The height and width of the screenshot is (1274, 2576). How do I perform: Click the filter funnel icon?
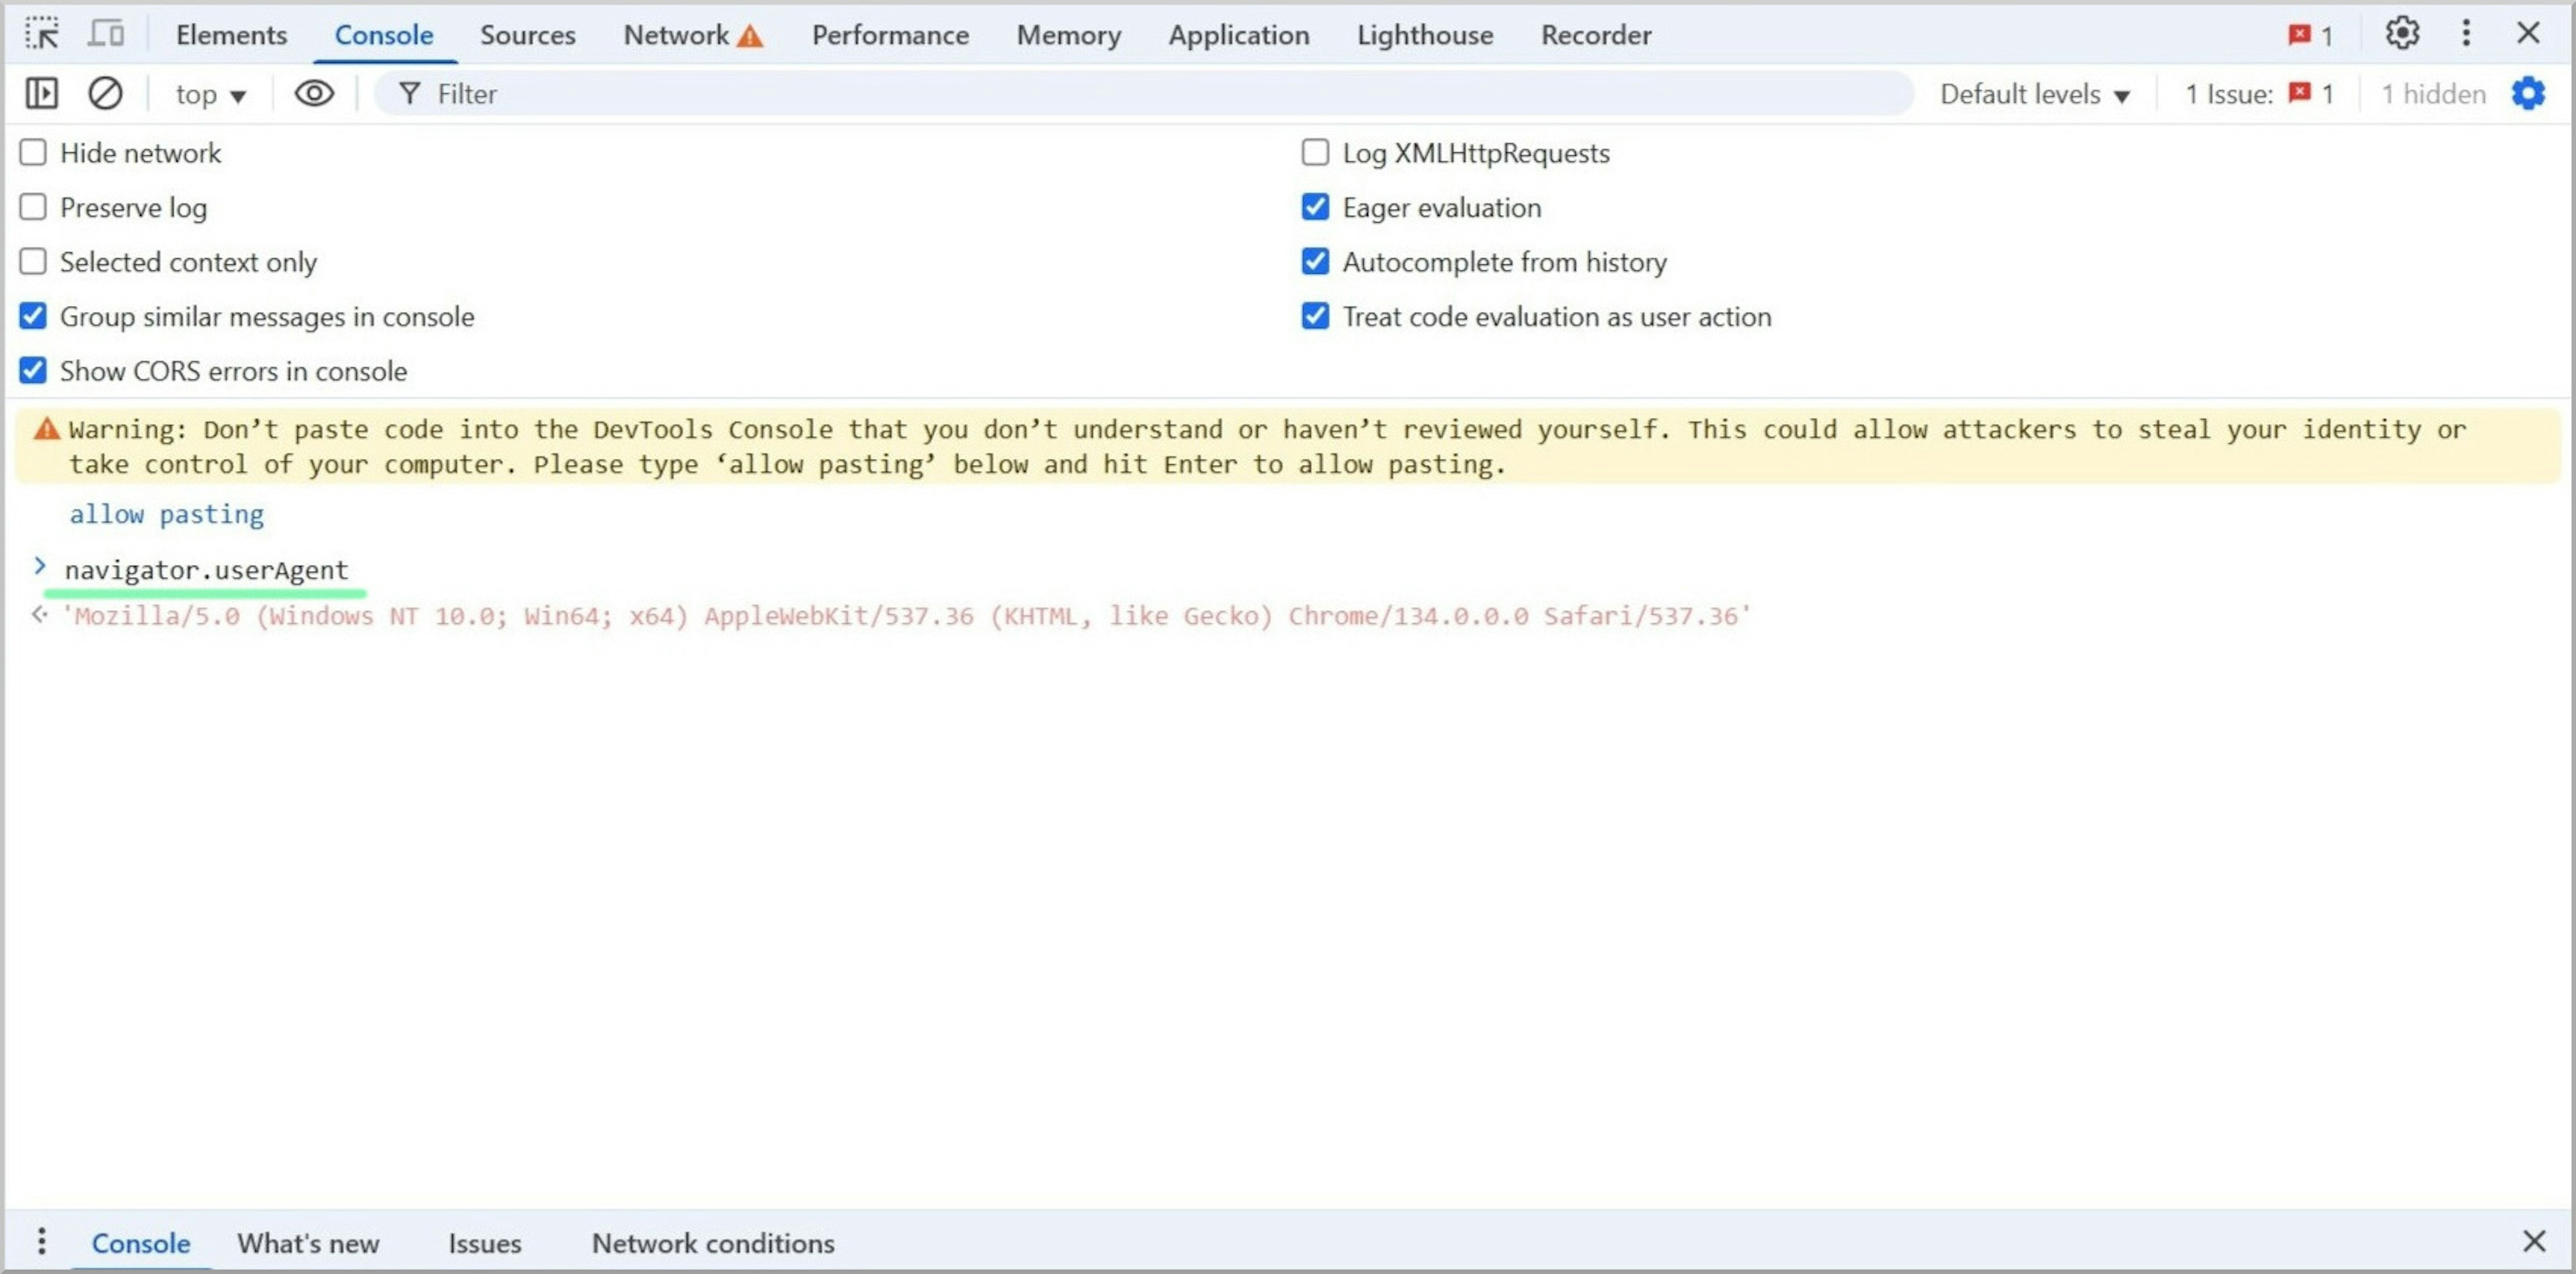409,94
